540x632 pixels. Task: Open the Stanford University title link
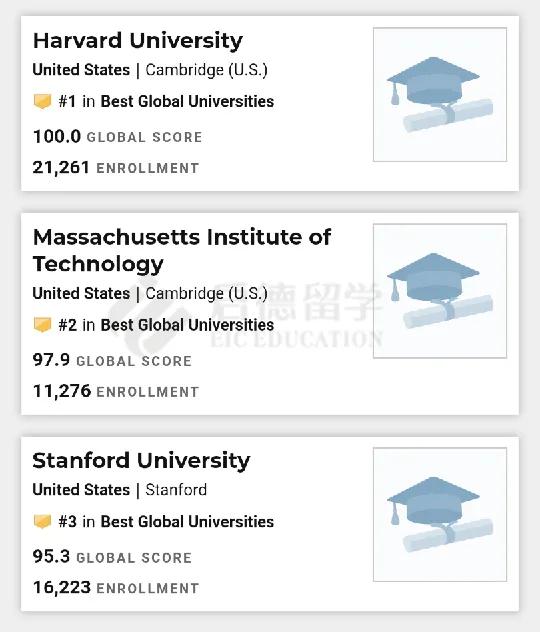[x=141, y=461]
